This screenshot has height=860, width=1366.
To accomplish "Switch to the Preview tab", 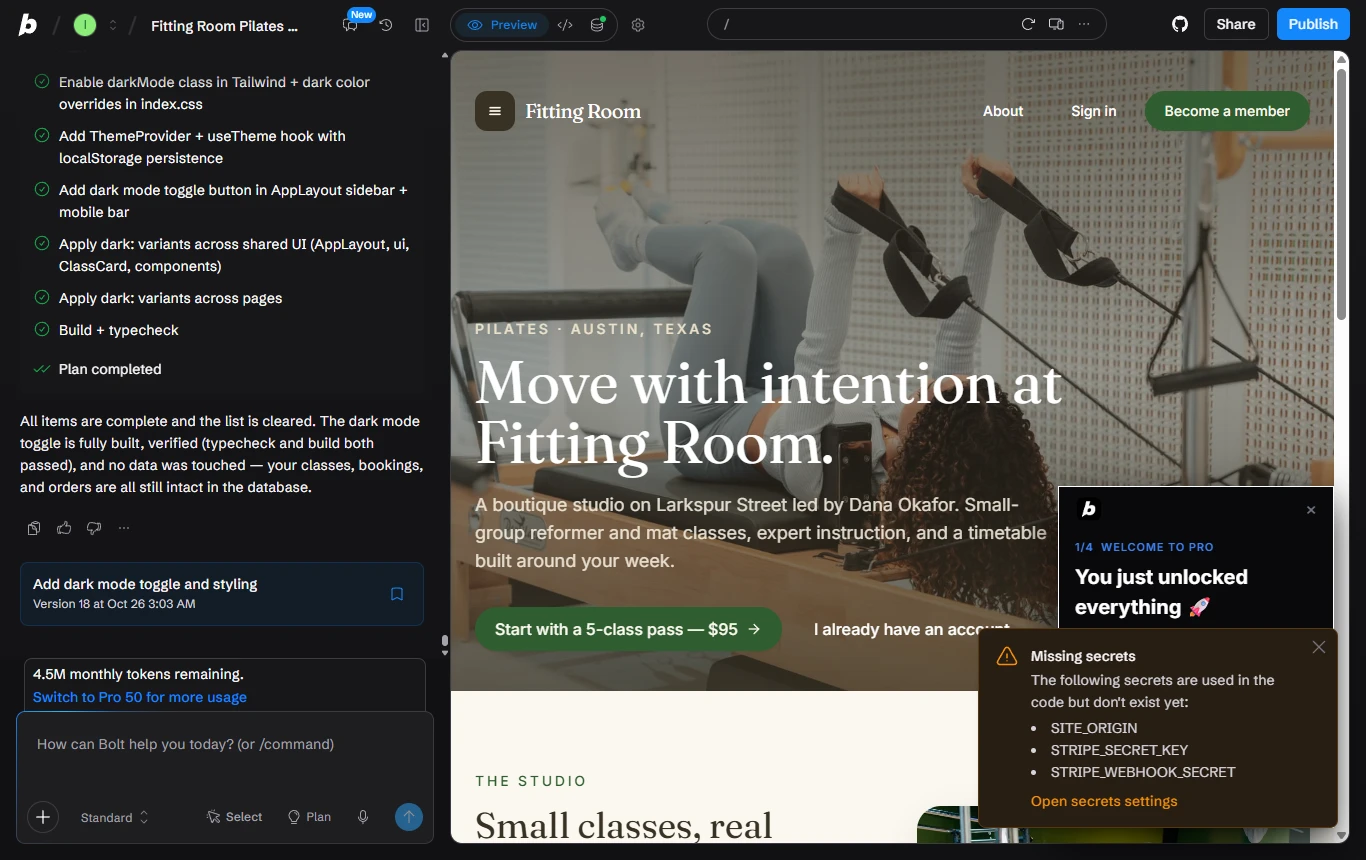I will [502, 25].
